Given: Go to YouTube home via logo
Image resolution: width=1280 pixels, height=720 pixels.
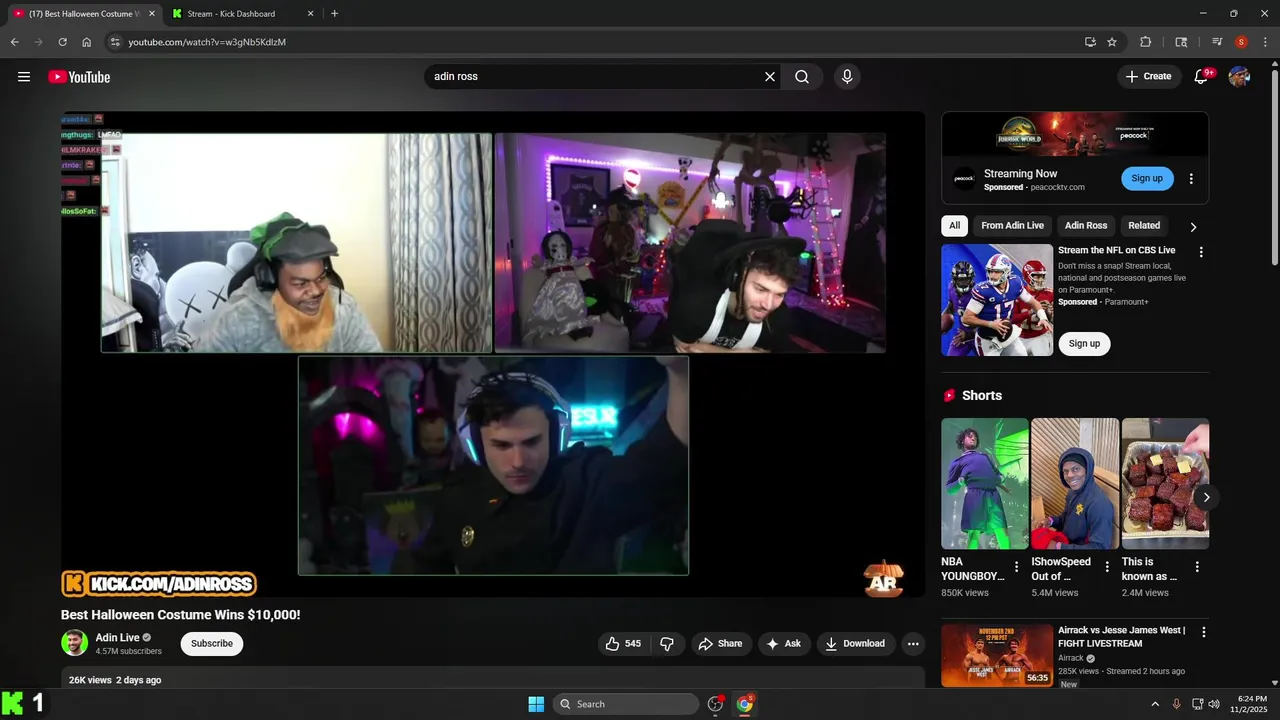Looking at the screenshot, I should click(x=79, y=77).
